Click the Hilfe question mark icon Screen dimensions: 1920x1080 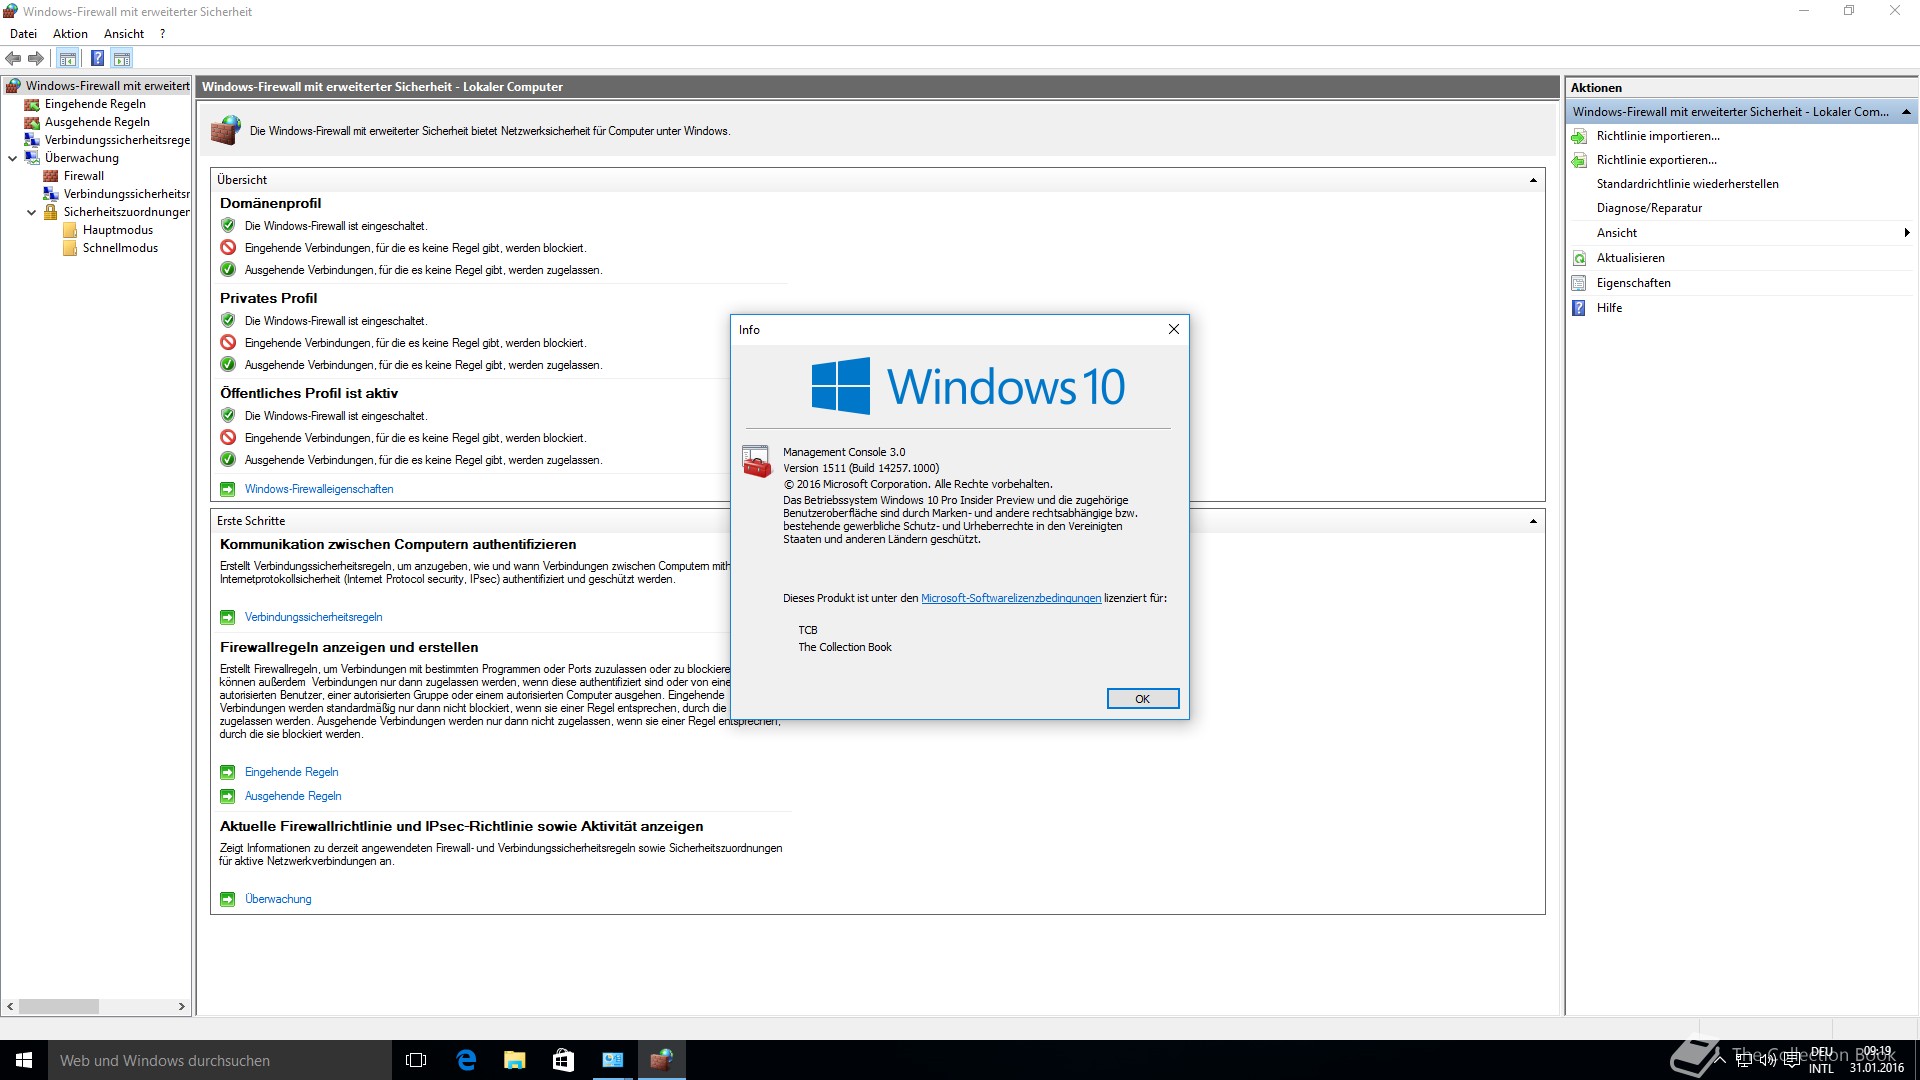(x=1579, y=308)
